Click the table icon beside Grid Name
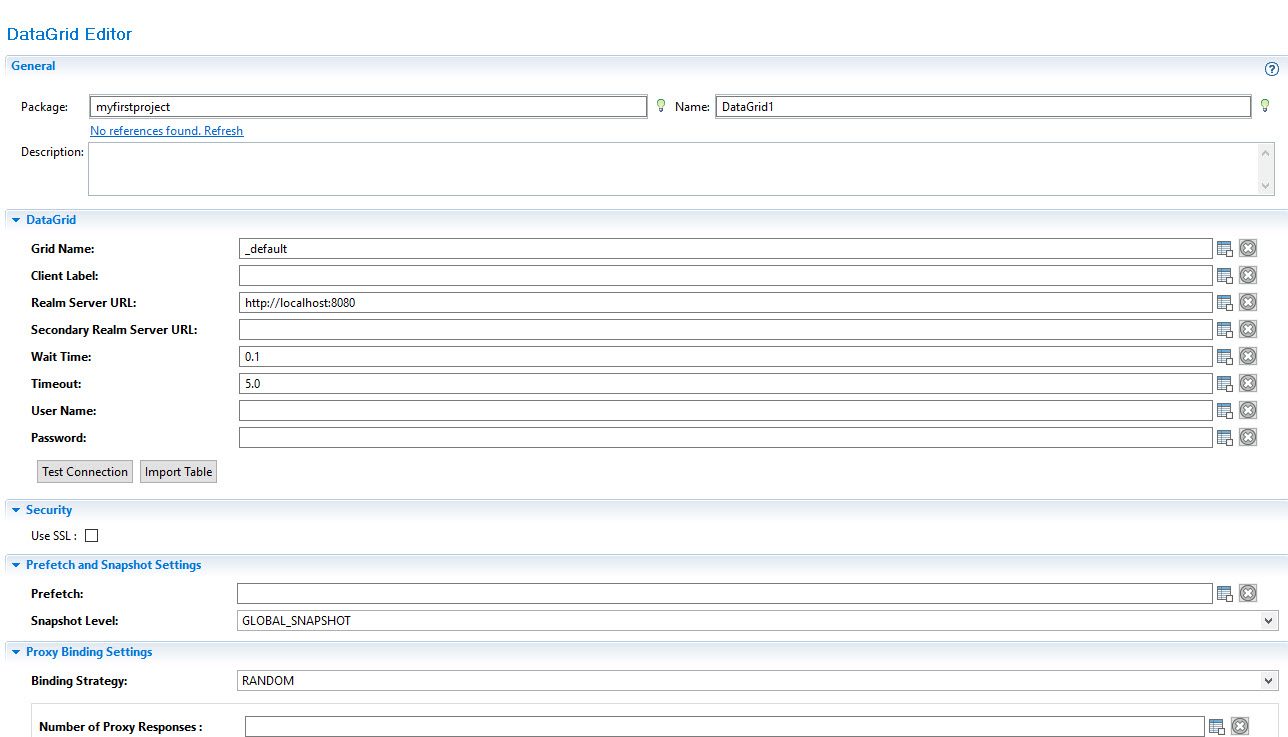Viewport: 1288px width, 737px height. 1225,249
